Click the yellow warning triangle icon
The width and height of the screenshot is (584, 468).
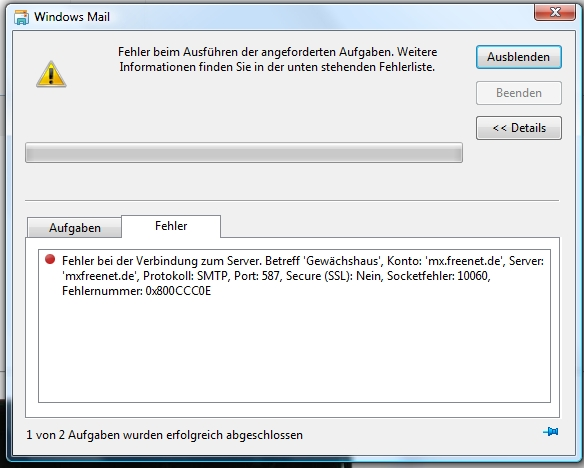pyautogui.click(x=51, y=74)
